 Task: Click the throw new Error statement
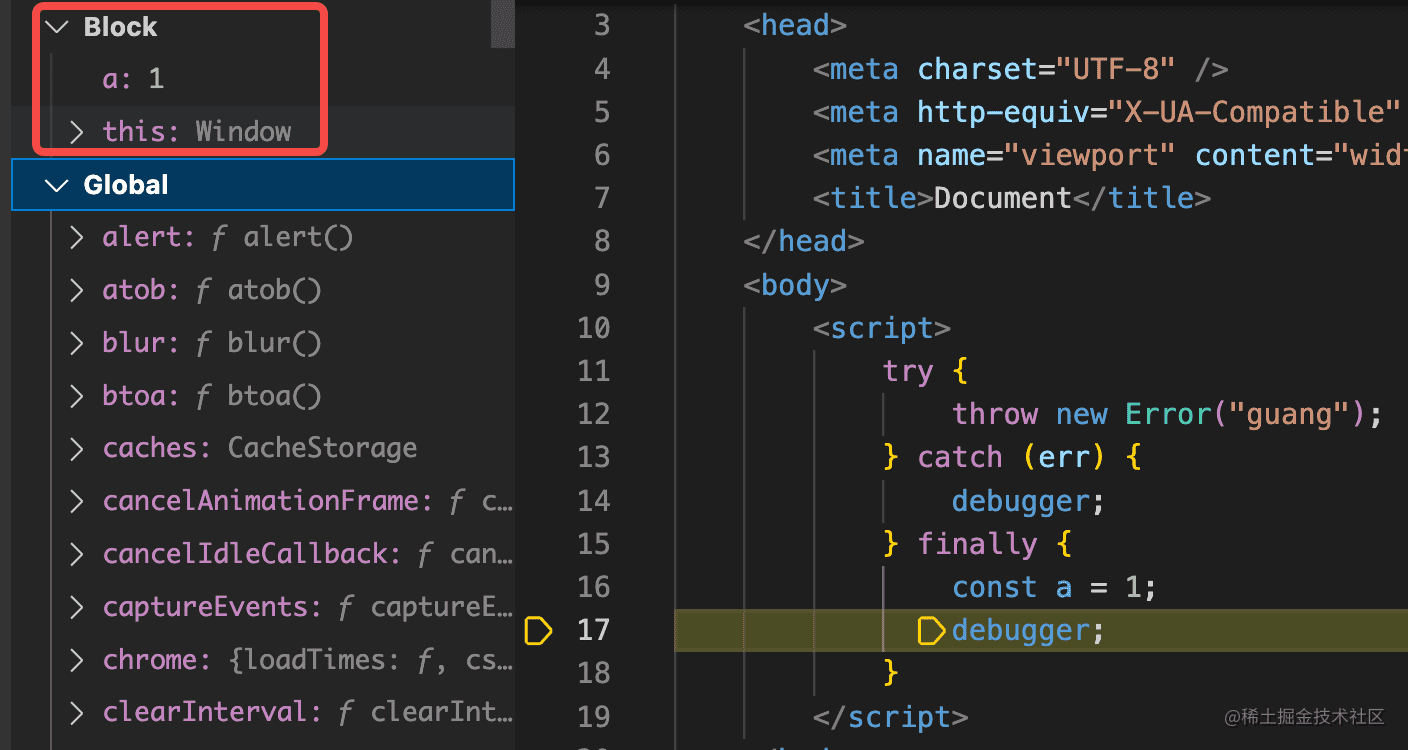[1166, 414]
